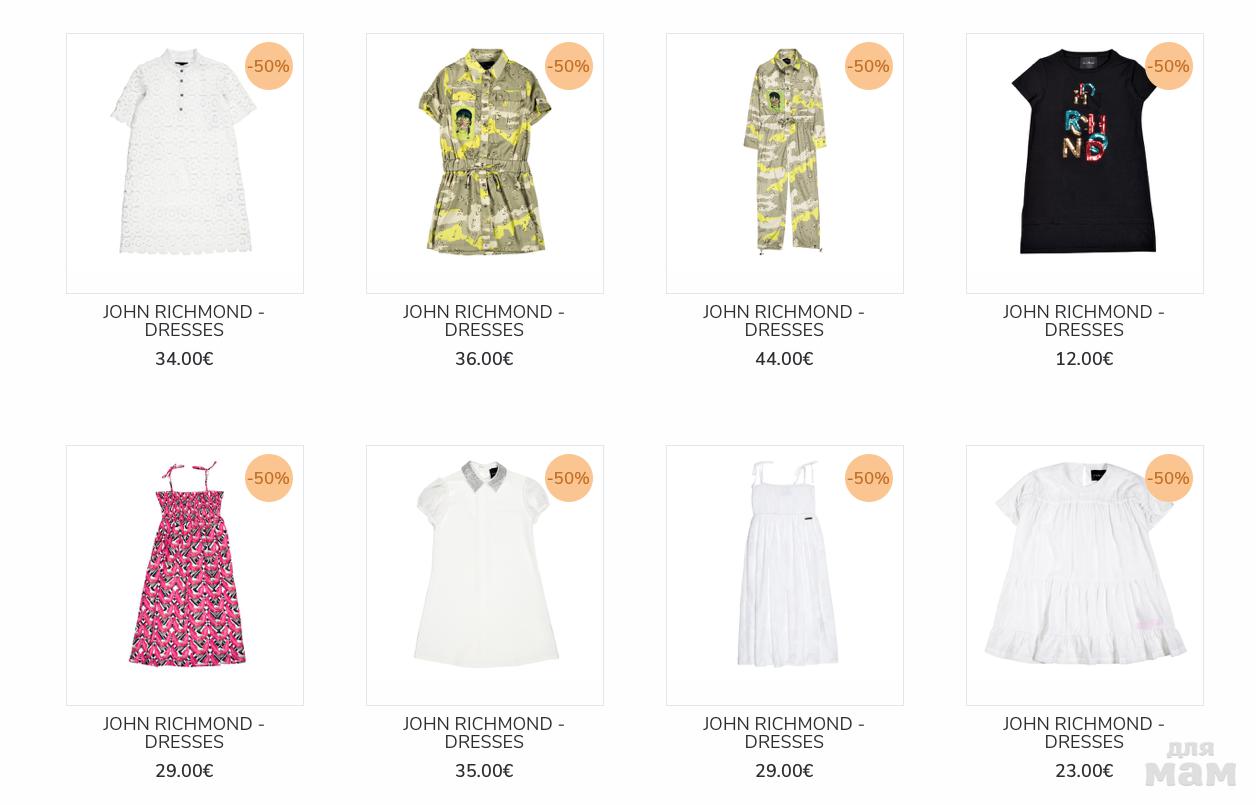Viewport: 1256px width, 805px height.
Task: Click the -50% badge on camouflage jumpsuit
Action: tap(869, 66)
